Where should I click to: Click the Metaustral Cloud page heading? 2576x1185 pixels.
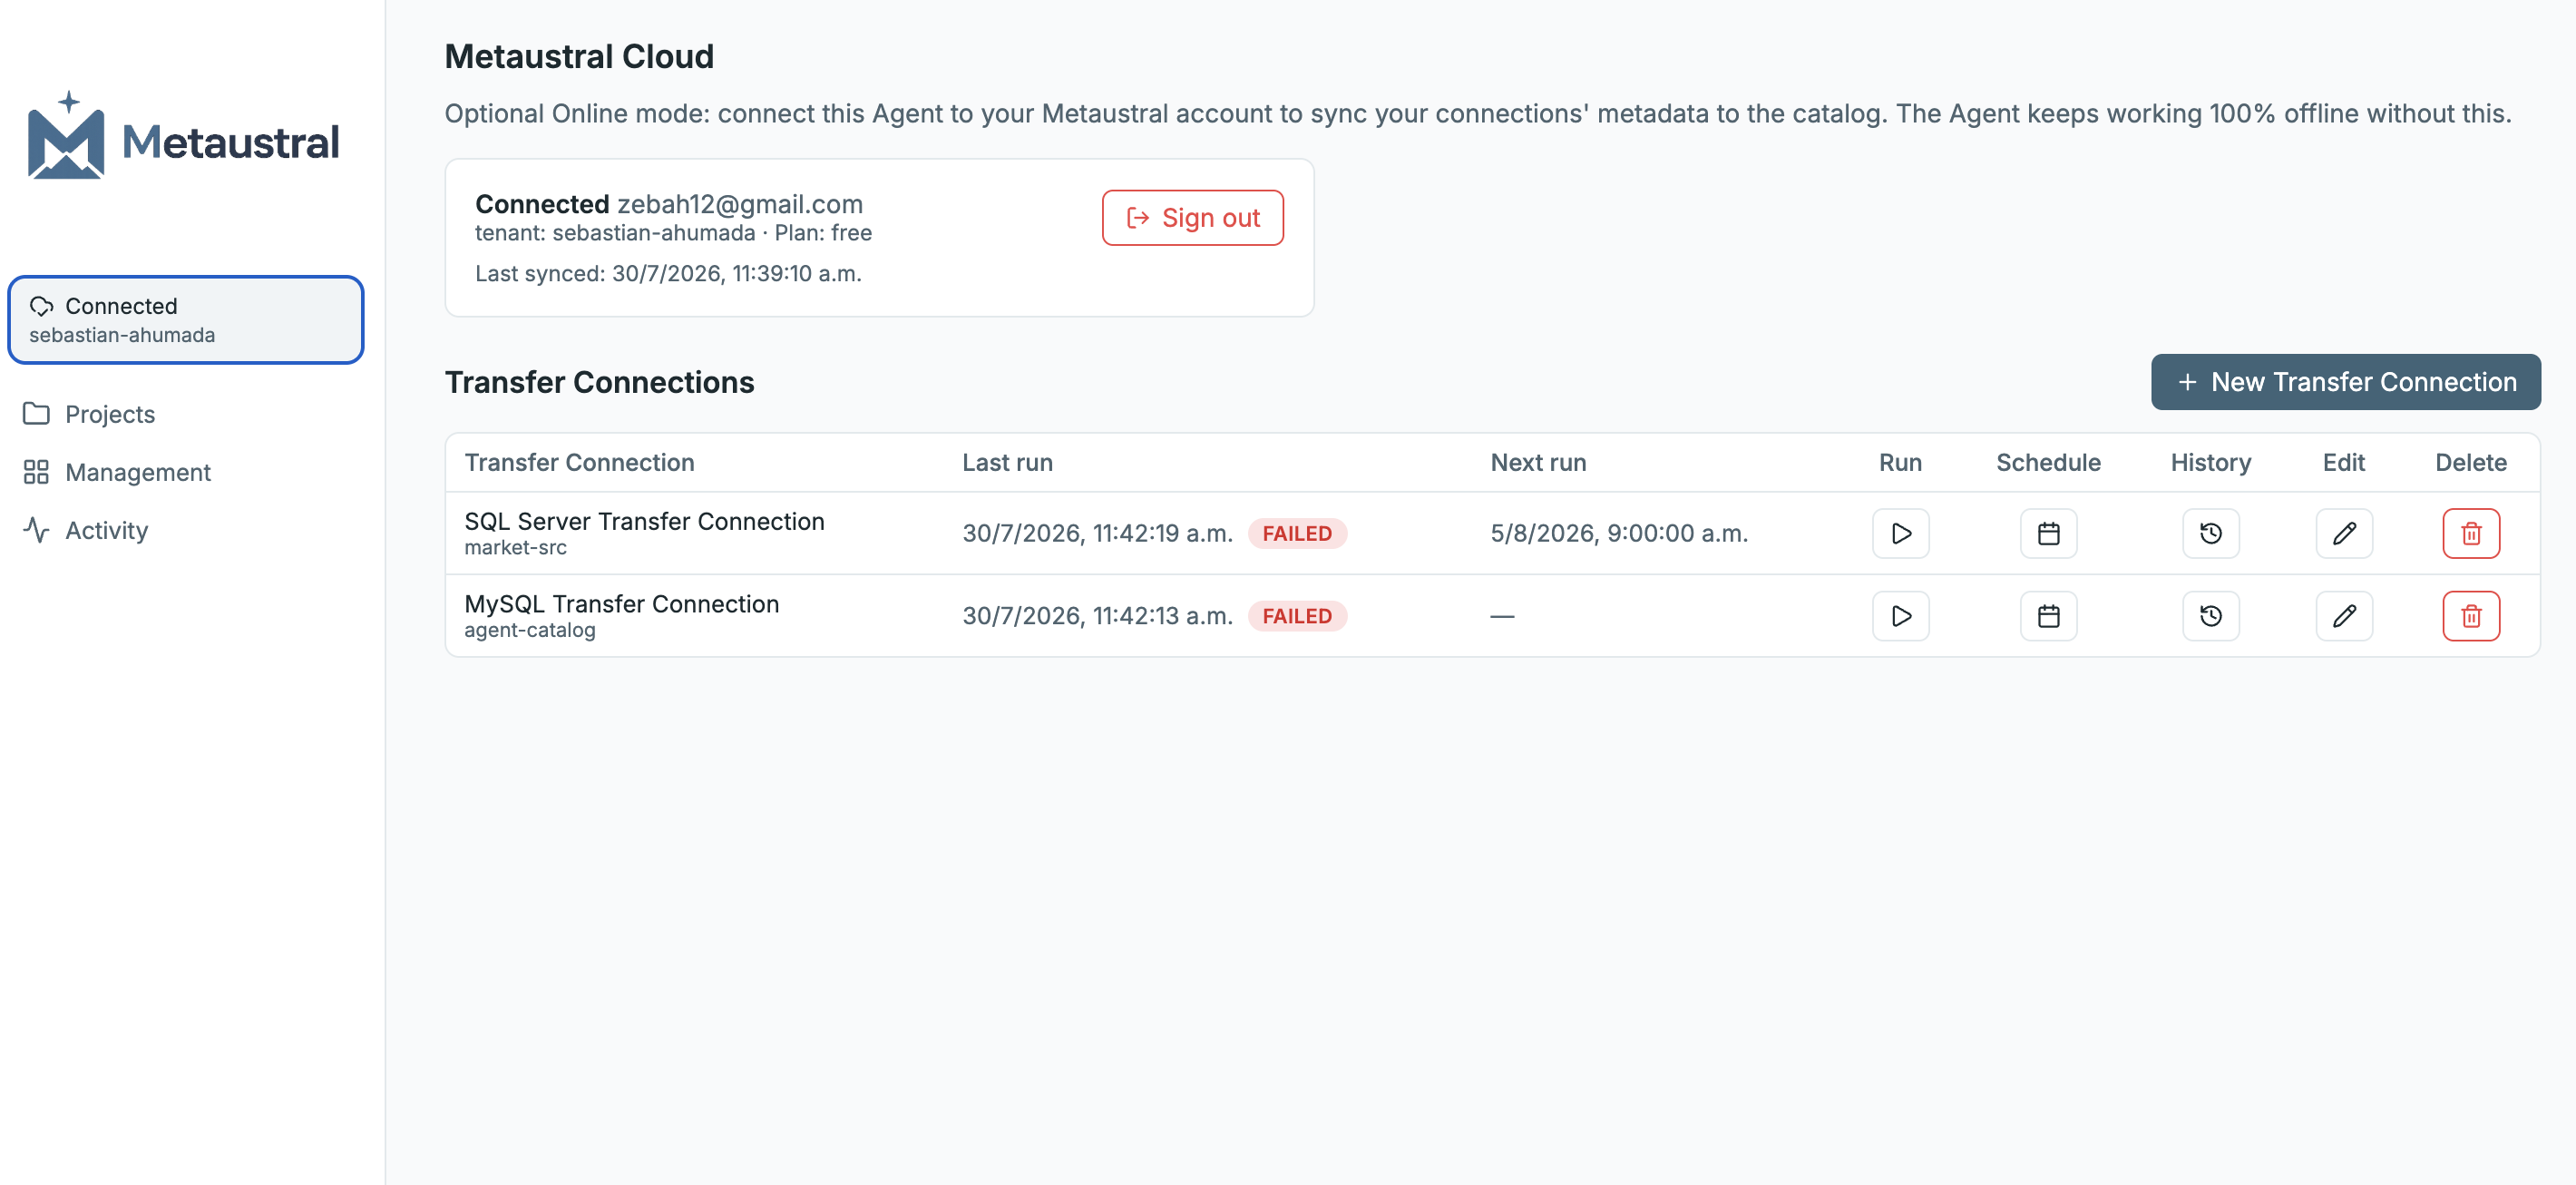coord(579,56)
